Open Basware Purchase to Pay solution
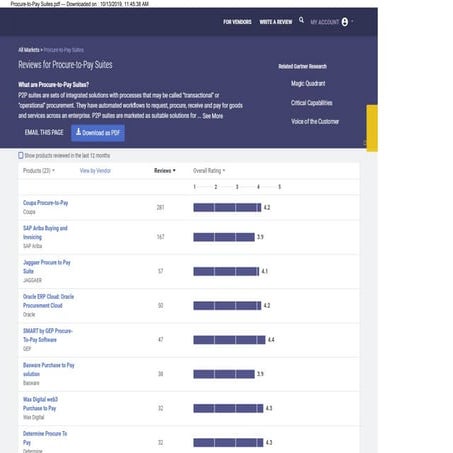 49,370
